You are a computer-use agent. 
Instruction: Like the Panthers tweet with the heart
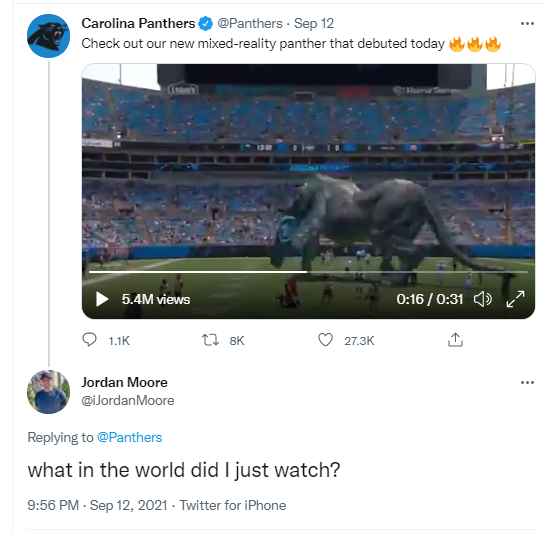[x=325, y=340]
